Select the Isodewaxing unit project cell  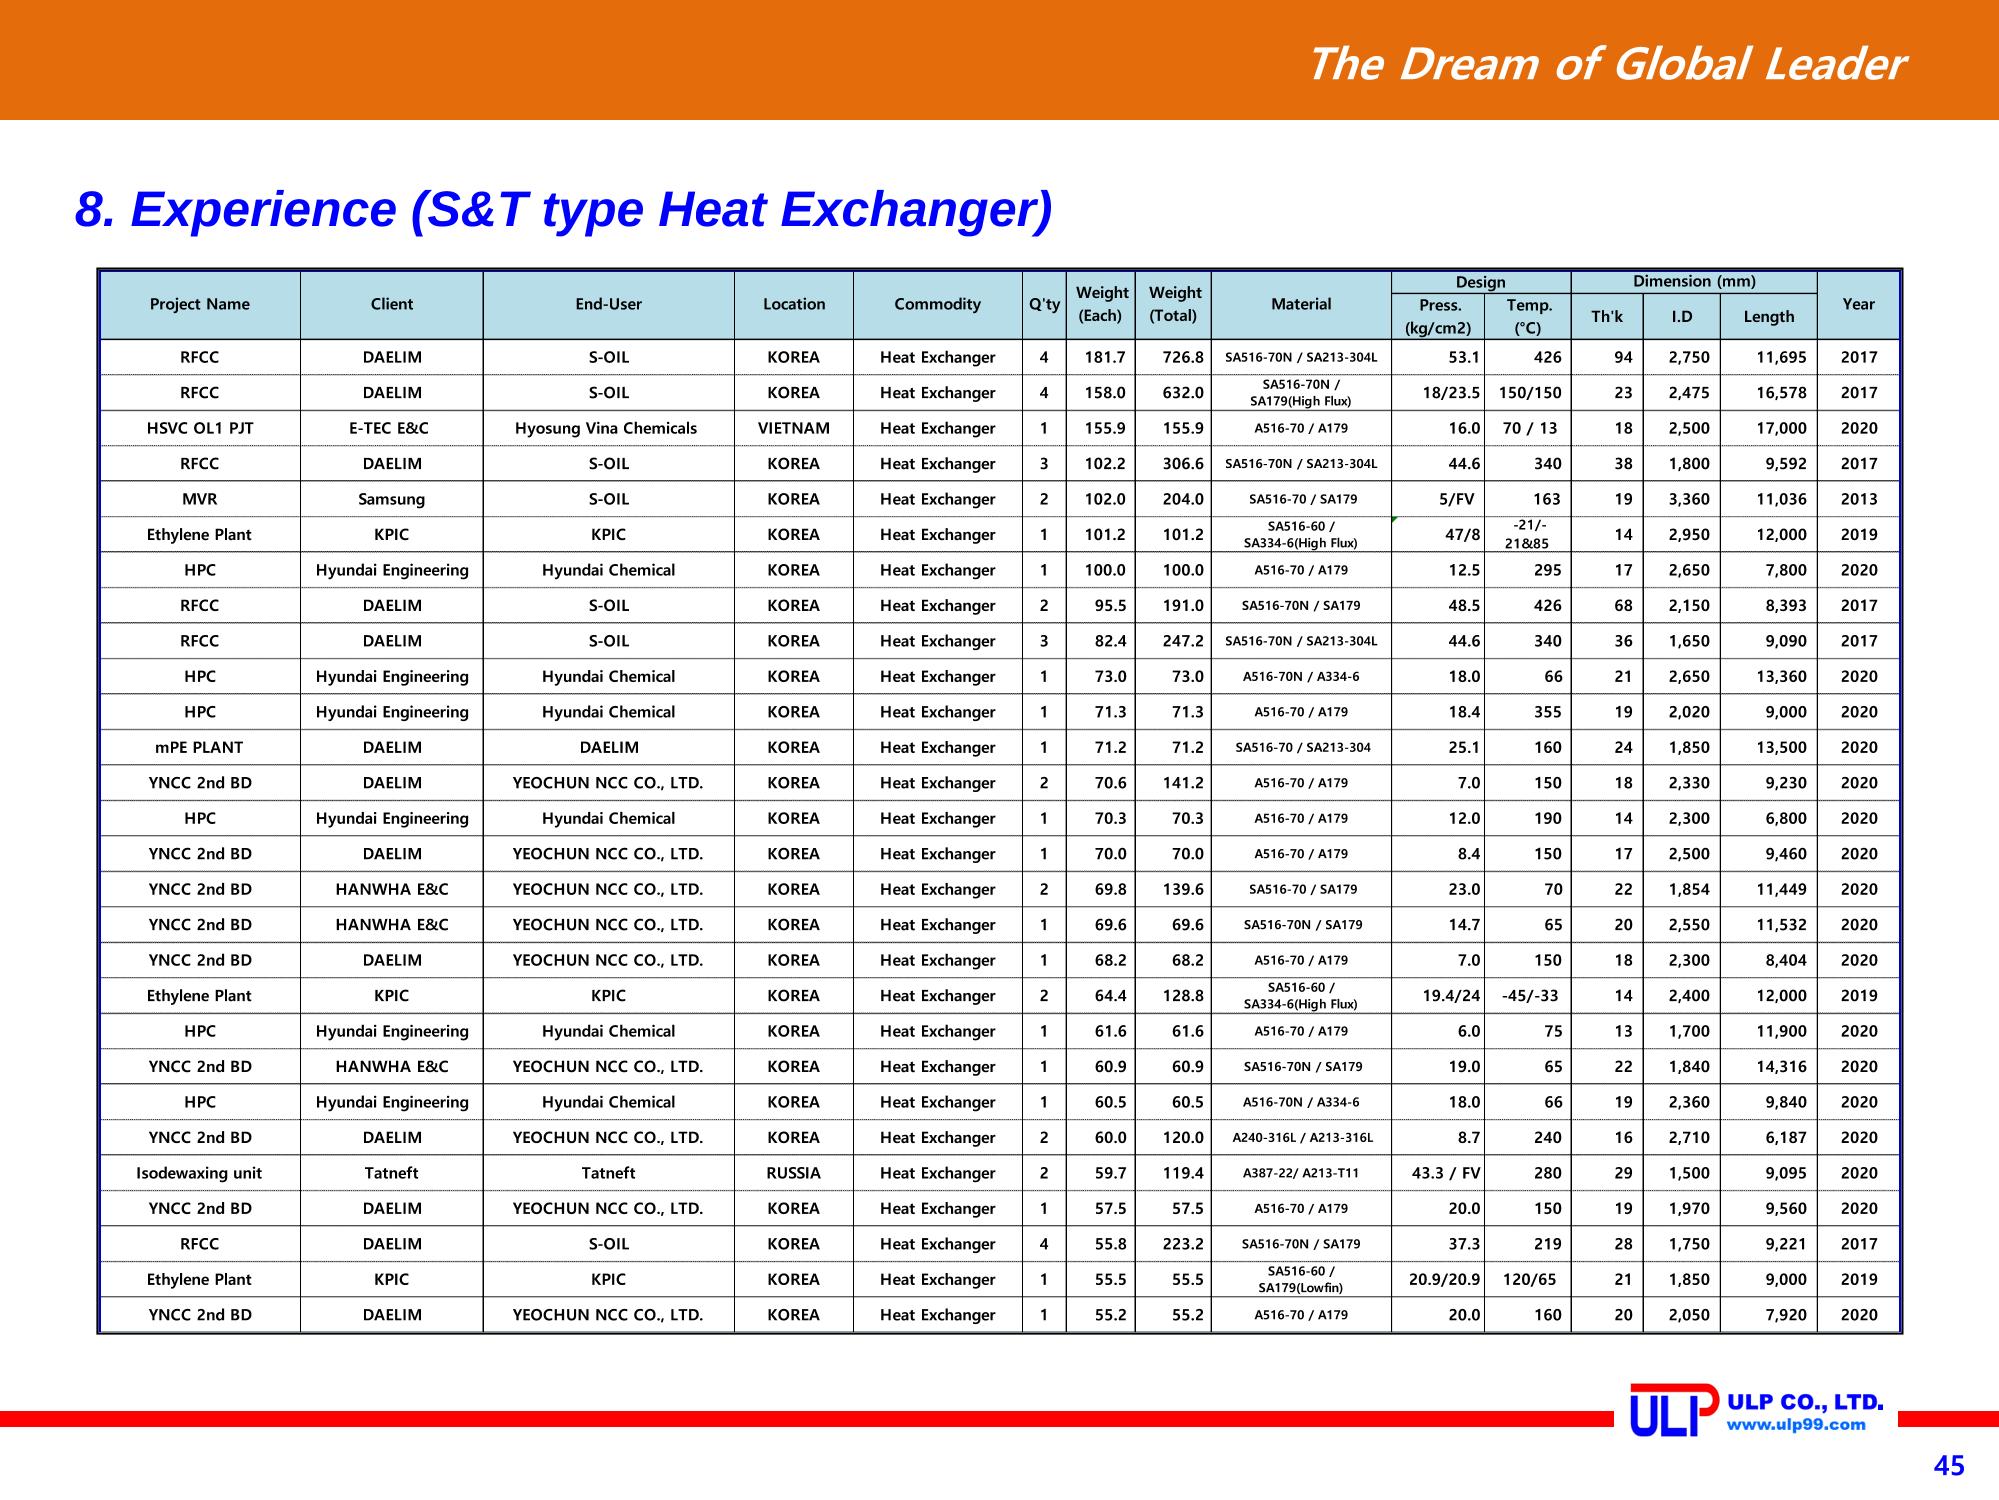pos(200,1174)
